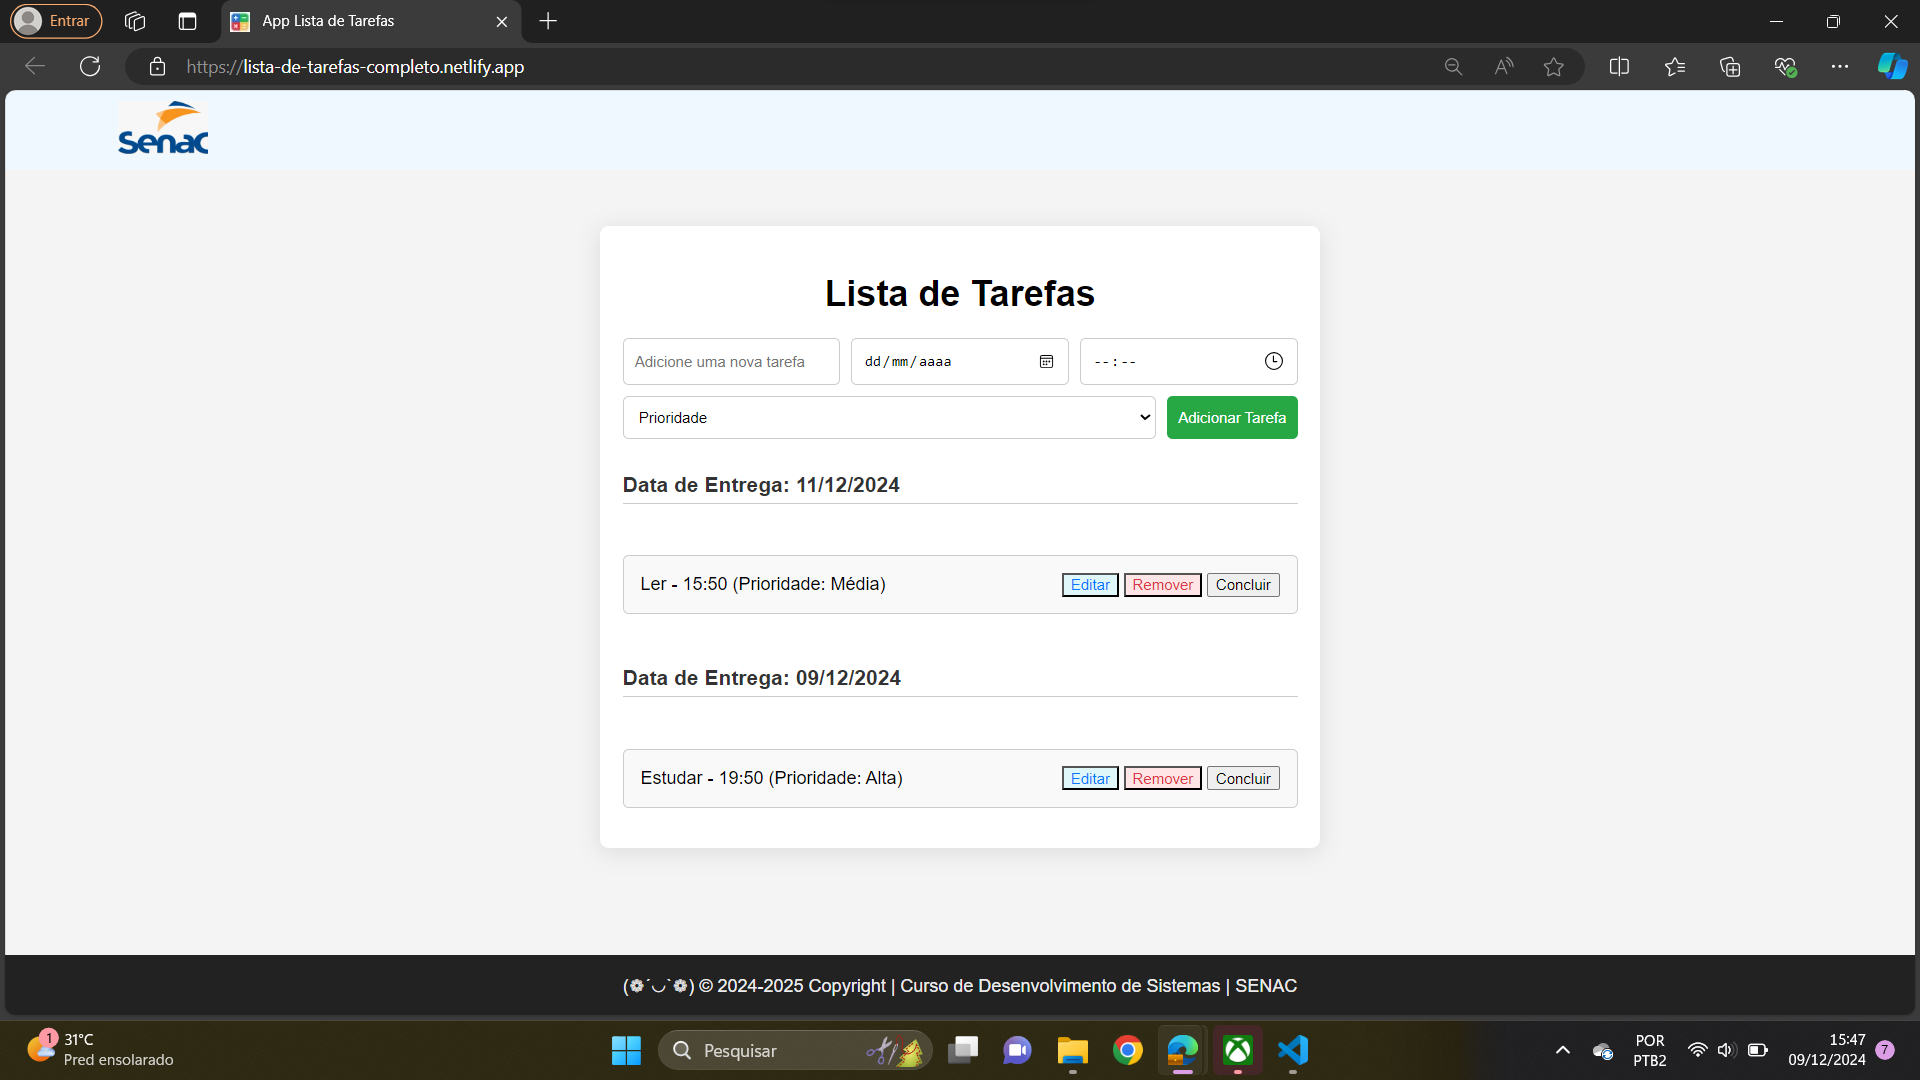Click the footer copyright text
Image resolution: width=1920 pixels, height=1080 pixels.
pyautogui.click(x=960, y=986)
